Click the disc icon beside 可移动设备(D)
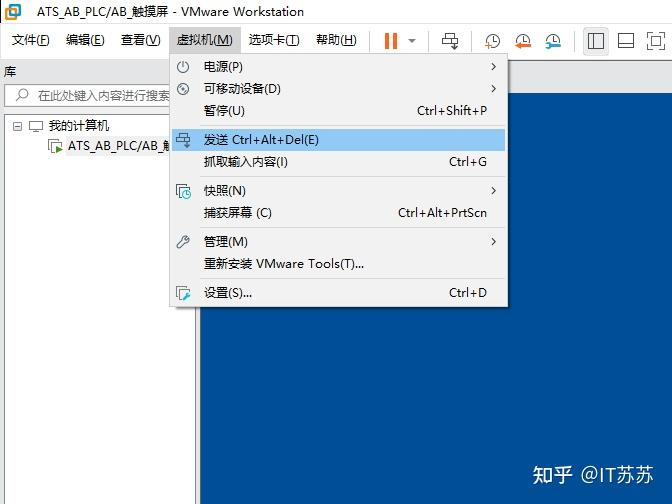This screenshot has height=504, width=672. pos(183,89)
